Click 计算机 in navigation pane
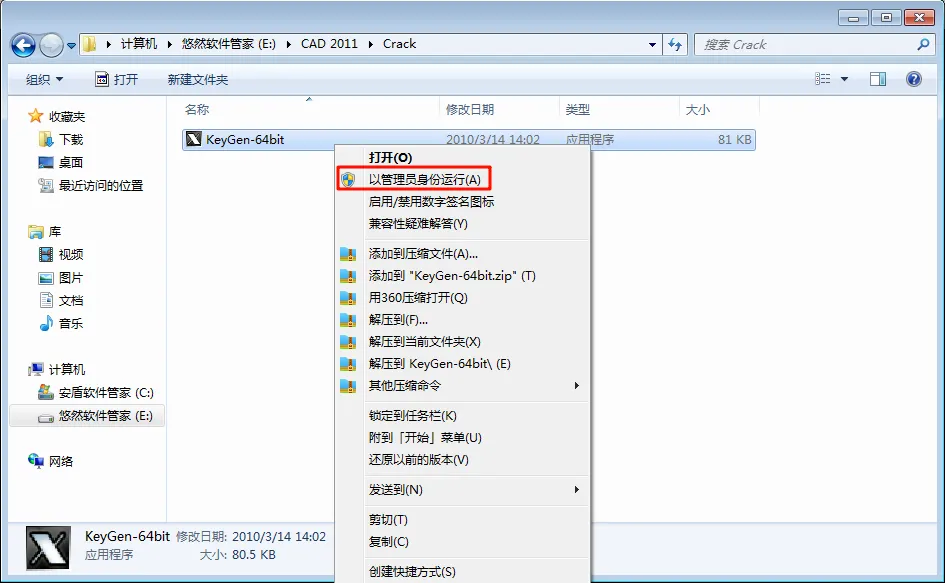This screenshot has height=583, width=945. click(x=67, y=369)
